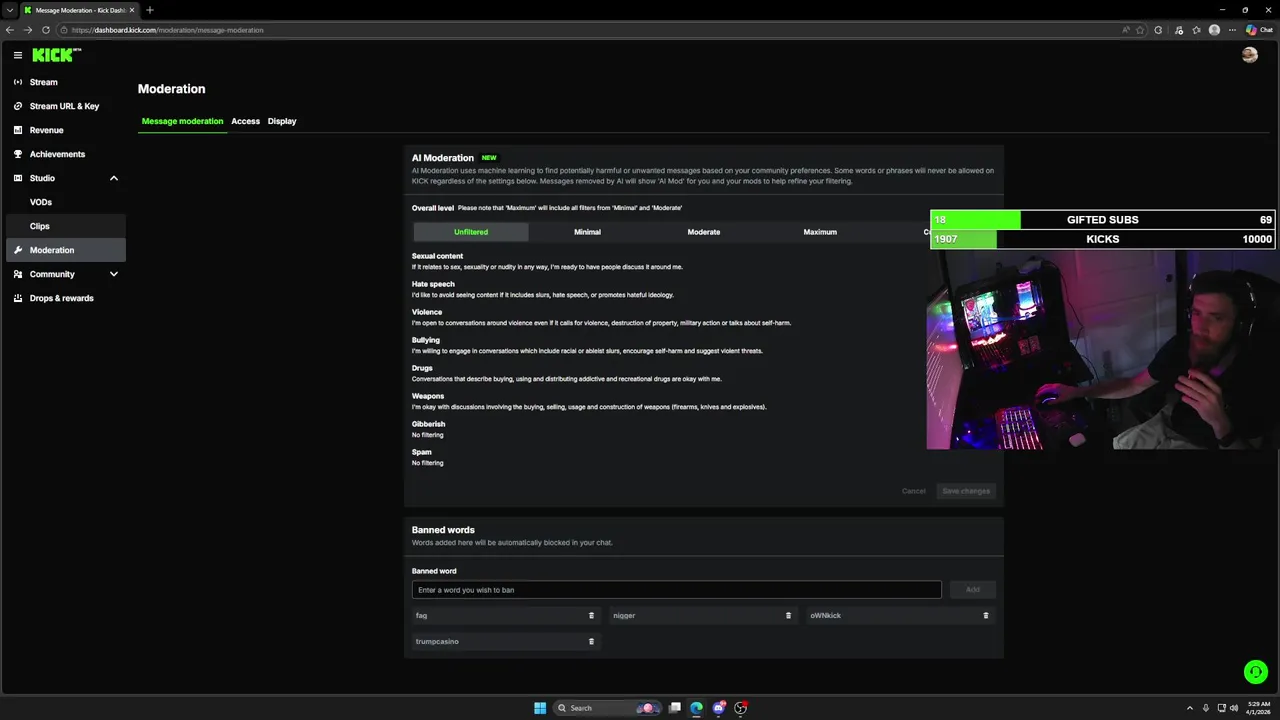The image size is (1280, 720).
Task: Click the Moderation wrench icon
Action: point(18,250)
